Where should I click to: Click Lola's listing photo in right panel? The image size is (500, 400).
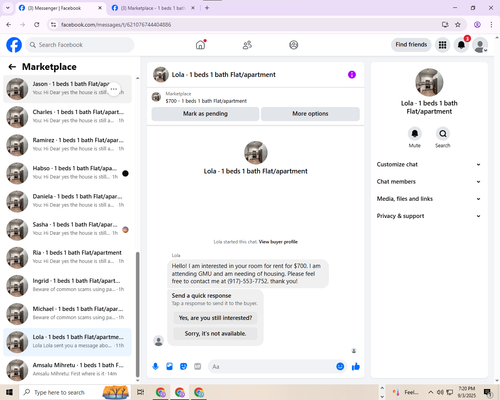pos(429,82)
